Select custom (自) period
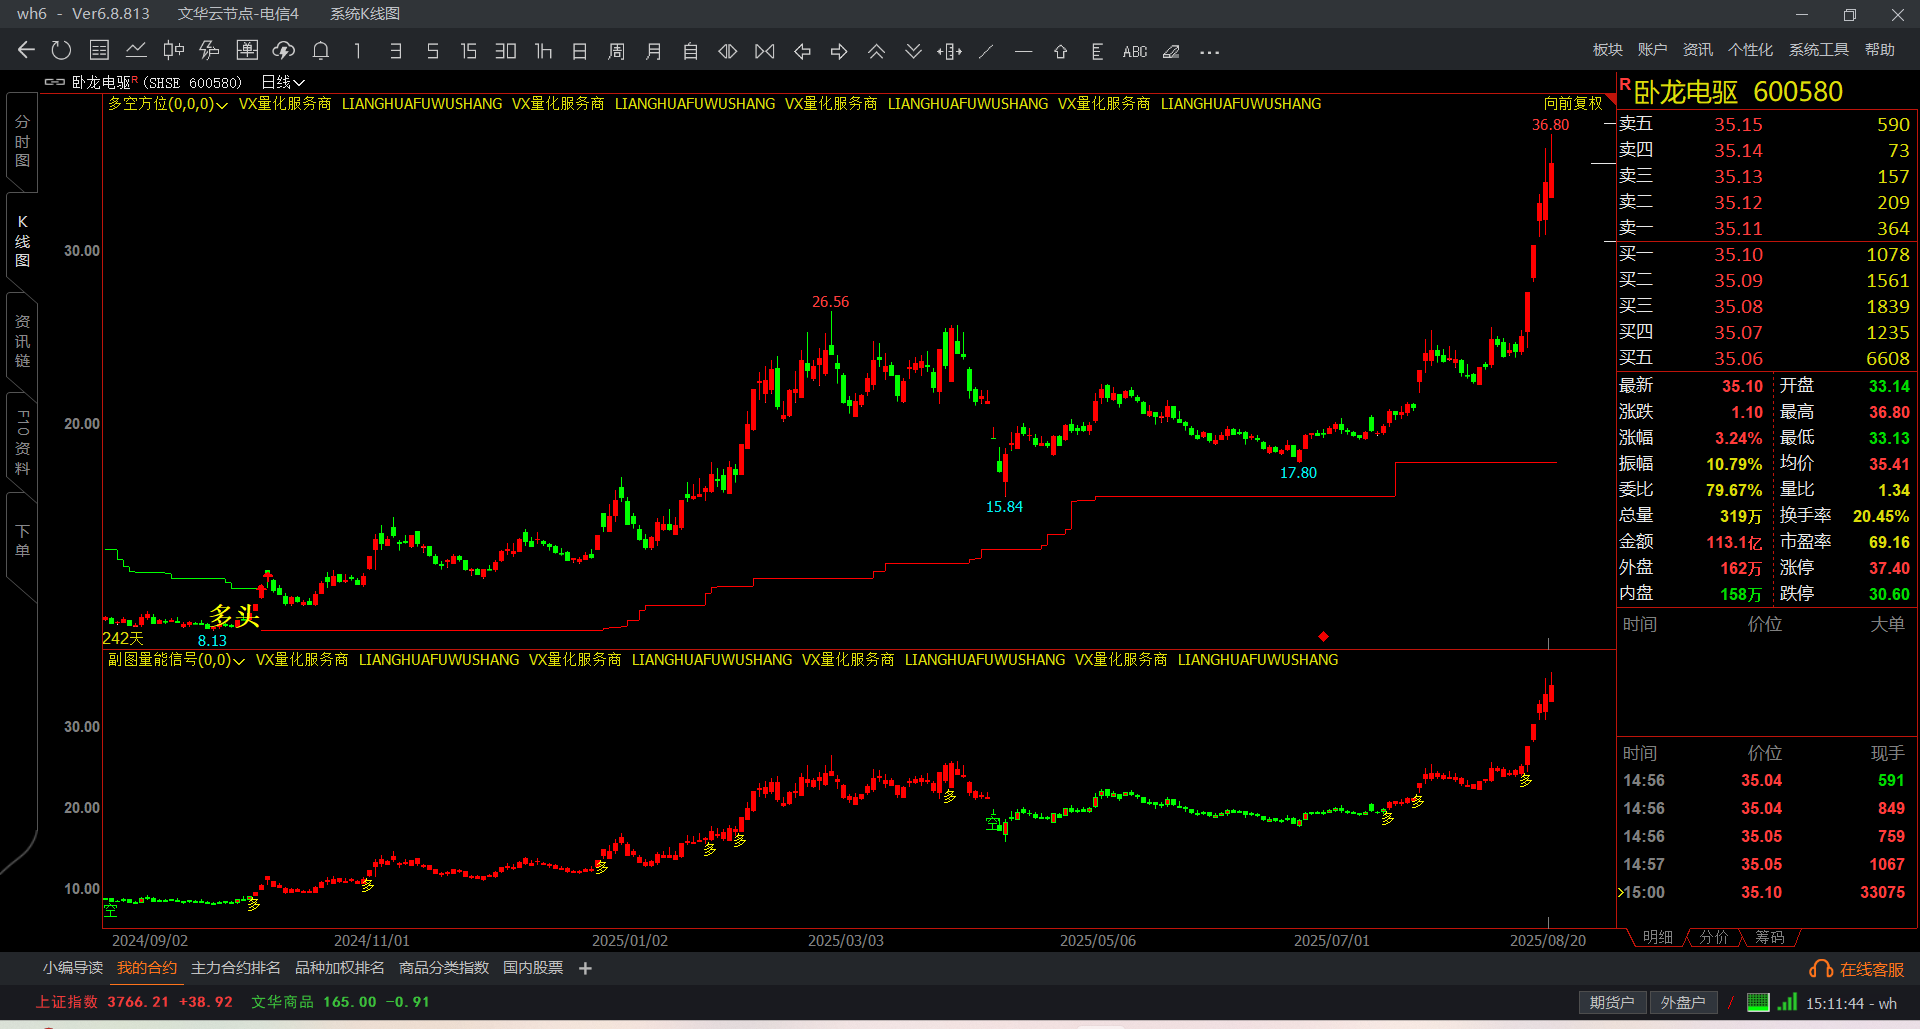 tap(691, 51)
